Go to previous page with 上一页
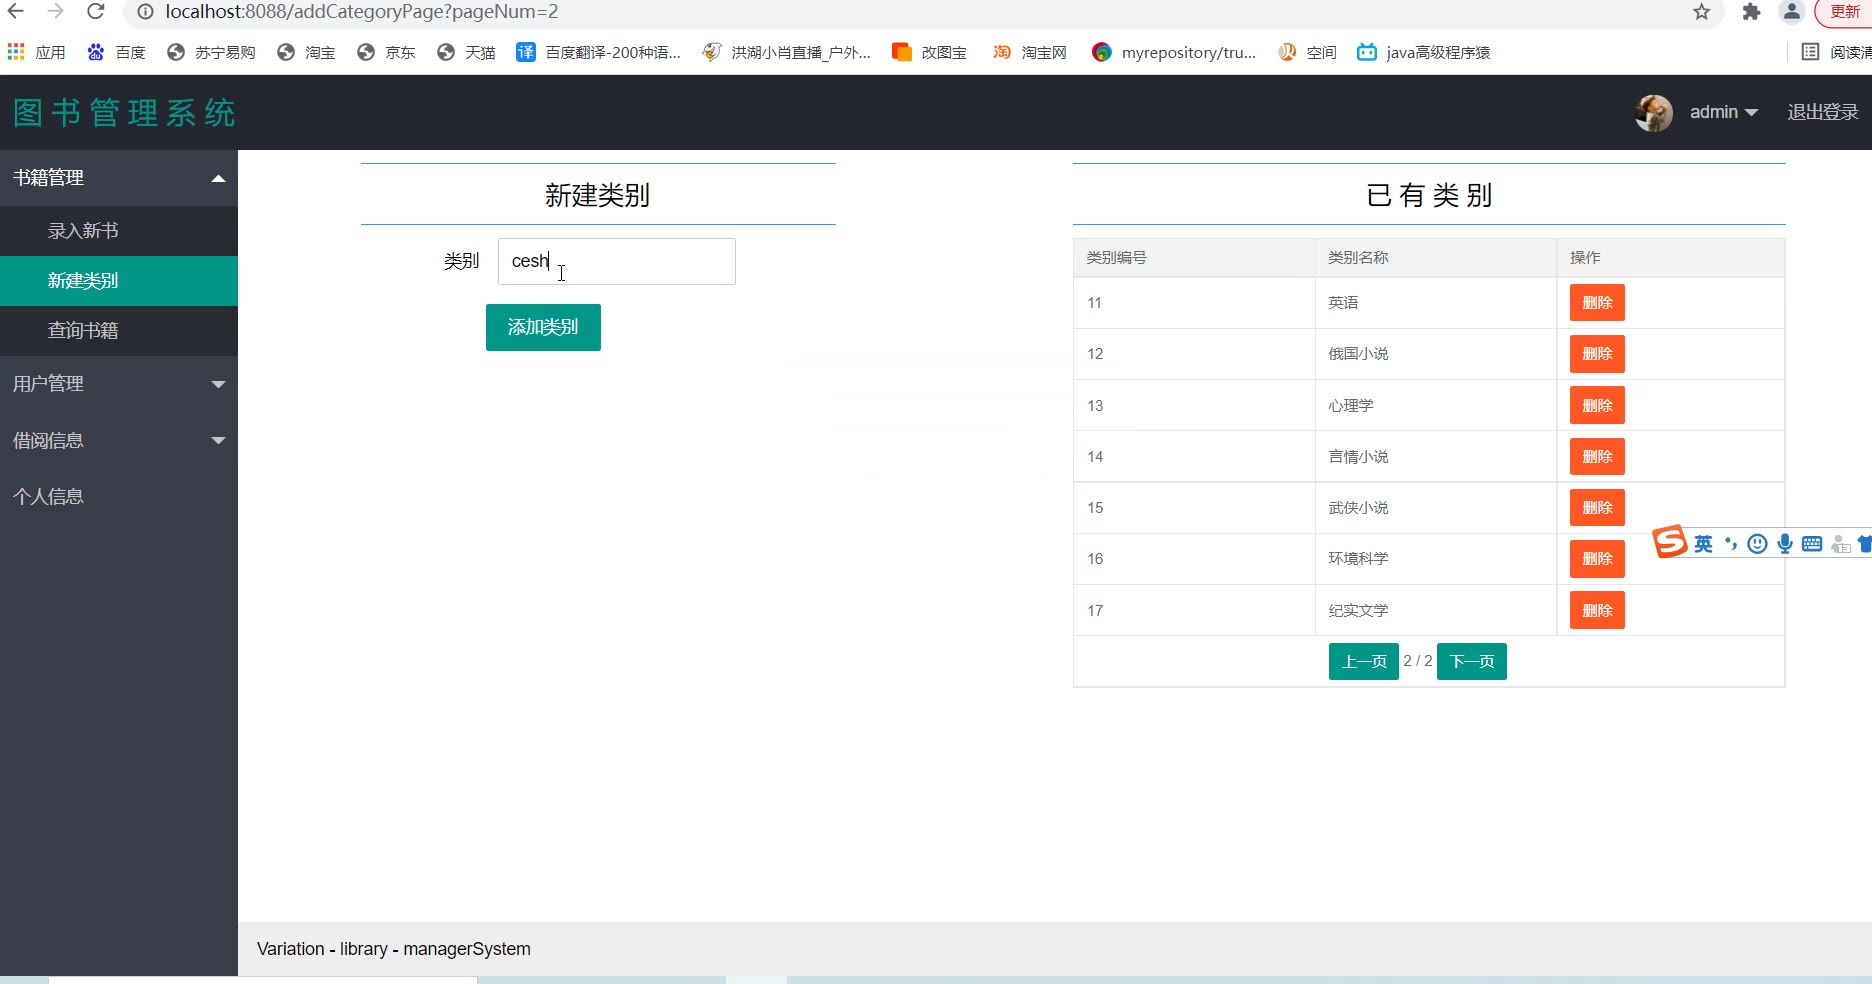1872x984 pixels. pos(1363,662)
